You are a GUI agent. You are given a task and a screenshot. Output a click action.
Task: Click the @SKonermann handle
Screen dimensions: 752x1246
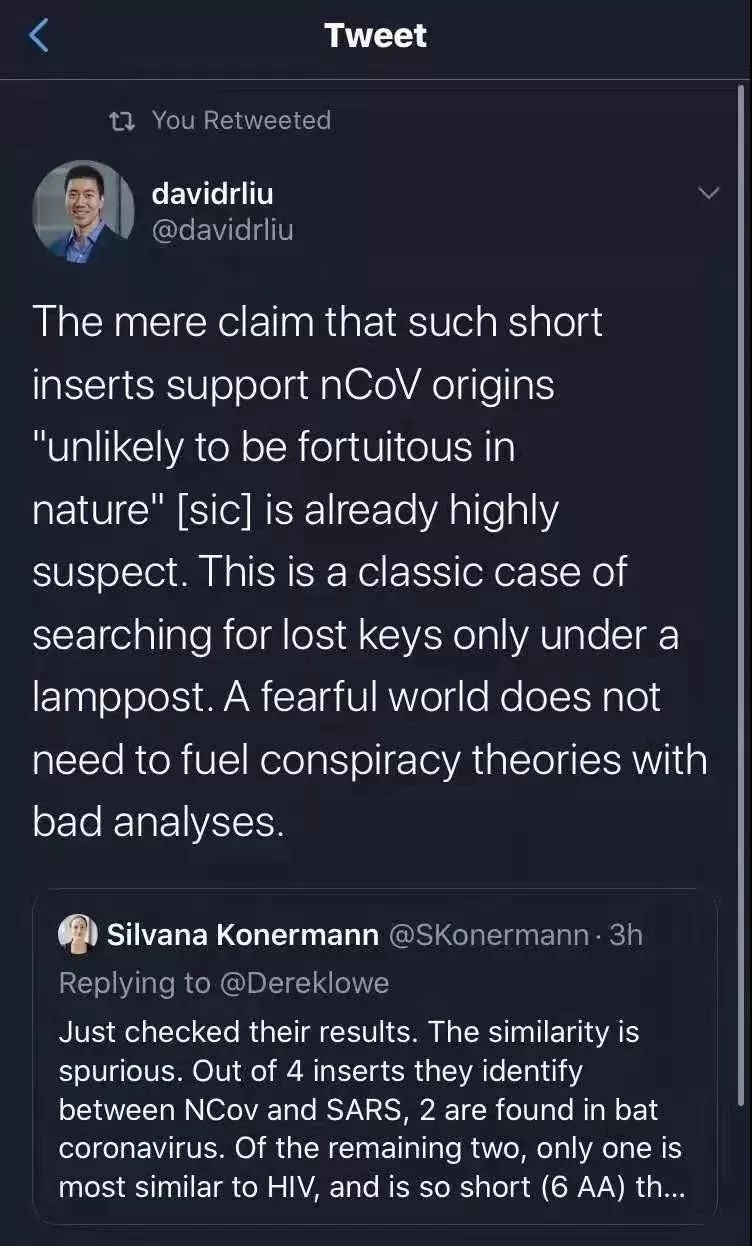(x=488, y=935)
